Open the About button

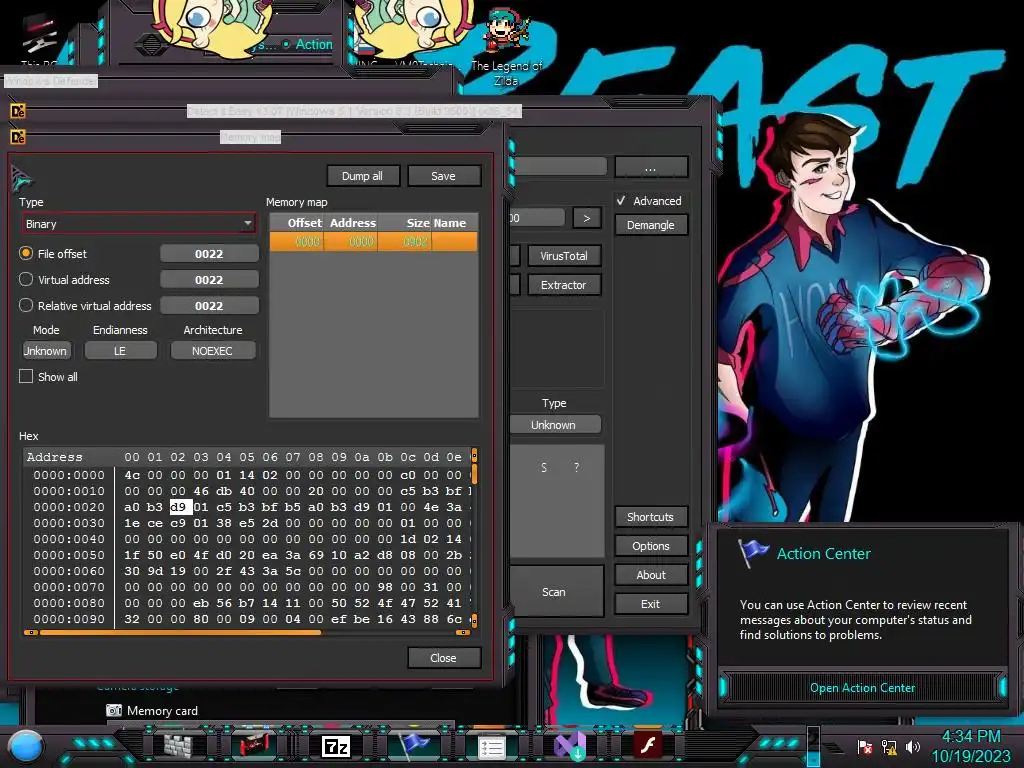(x=650, y=575)
